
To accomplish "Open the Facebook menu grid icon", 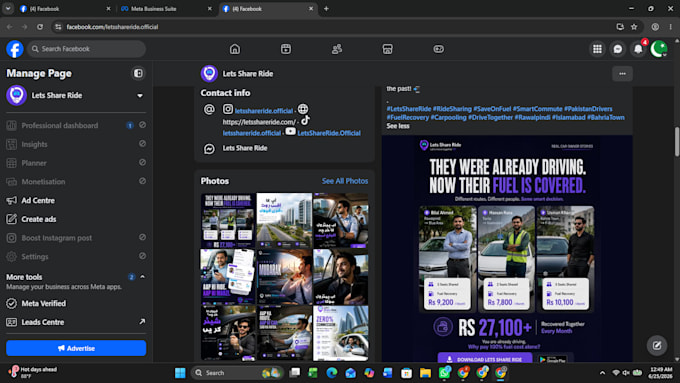I will click(x=597, y=49).
